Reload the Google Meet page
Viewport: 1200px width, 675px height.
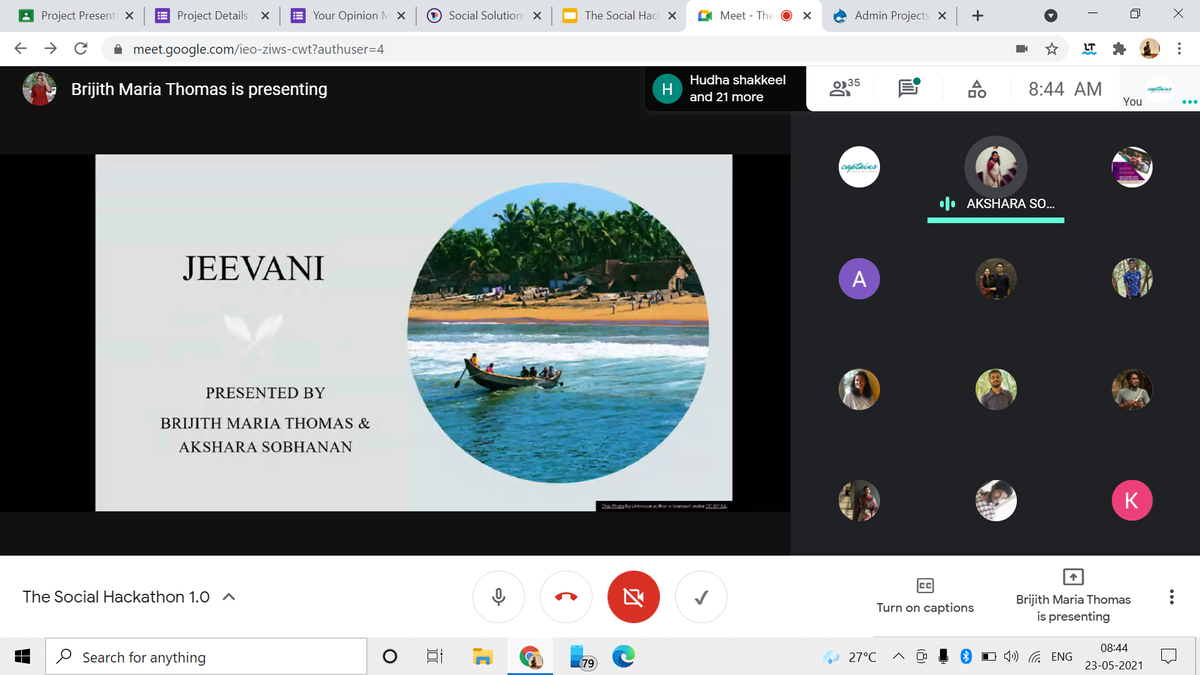tap(81, 49)
